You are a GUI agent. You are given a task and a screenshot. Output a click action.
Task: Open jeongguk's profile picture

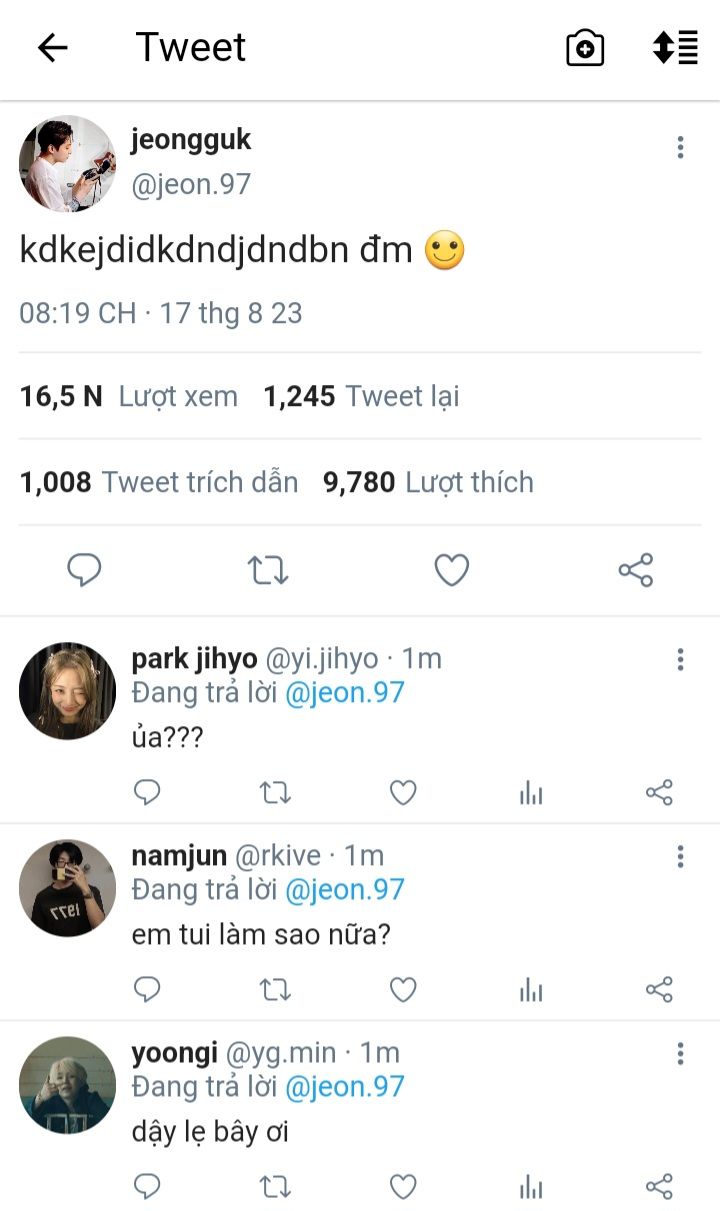coord(68,163)
